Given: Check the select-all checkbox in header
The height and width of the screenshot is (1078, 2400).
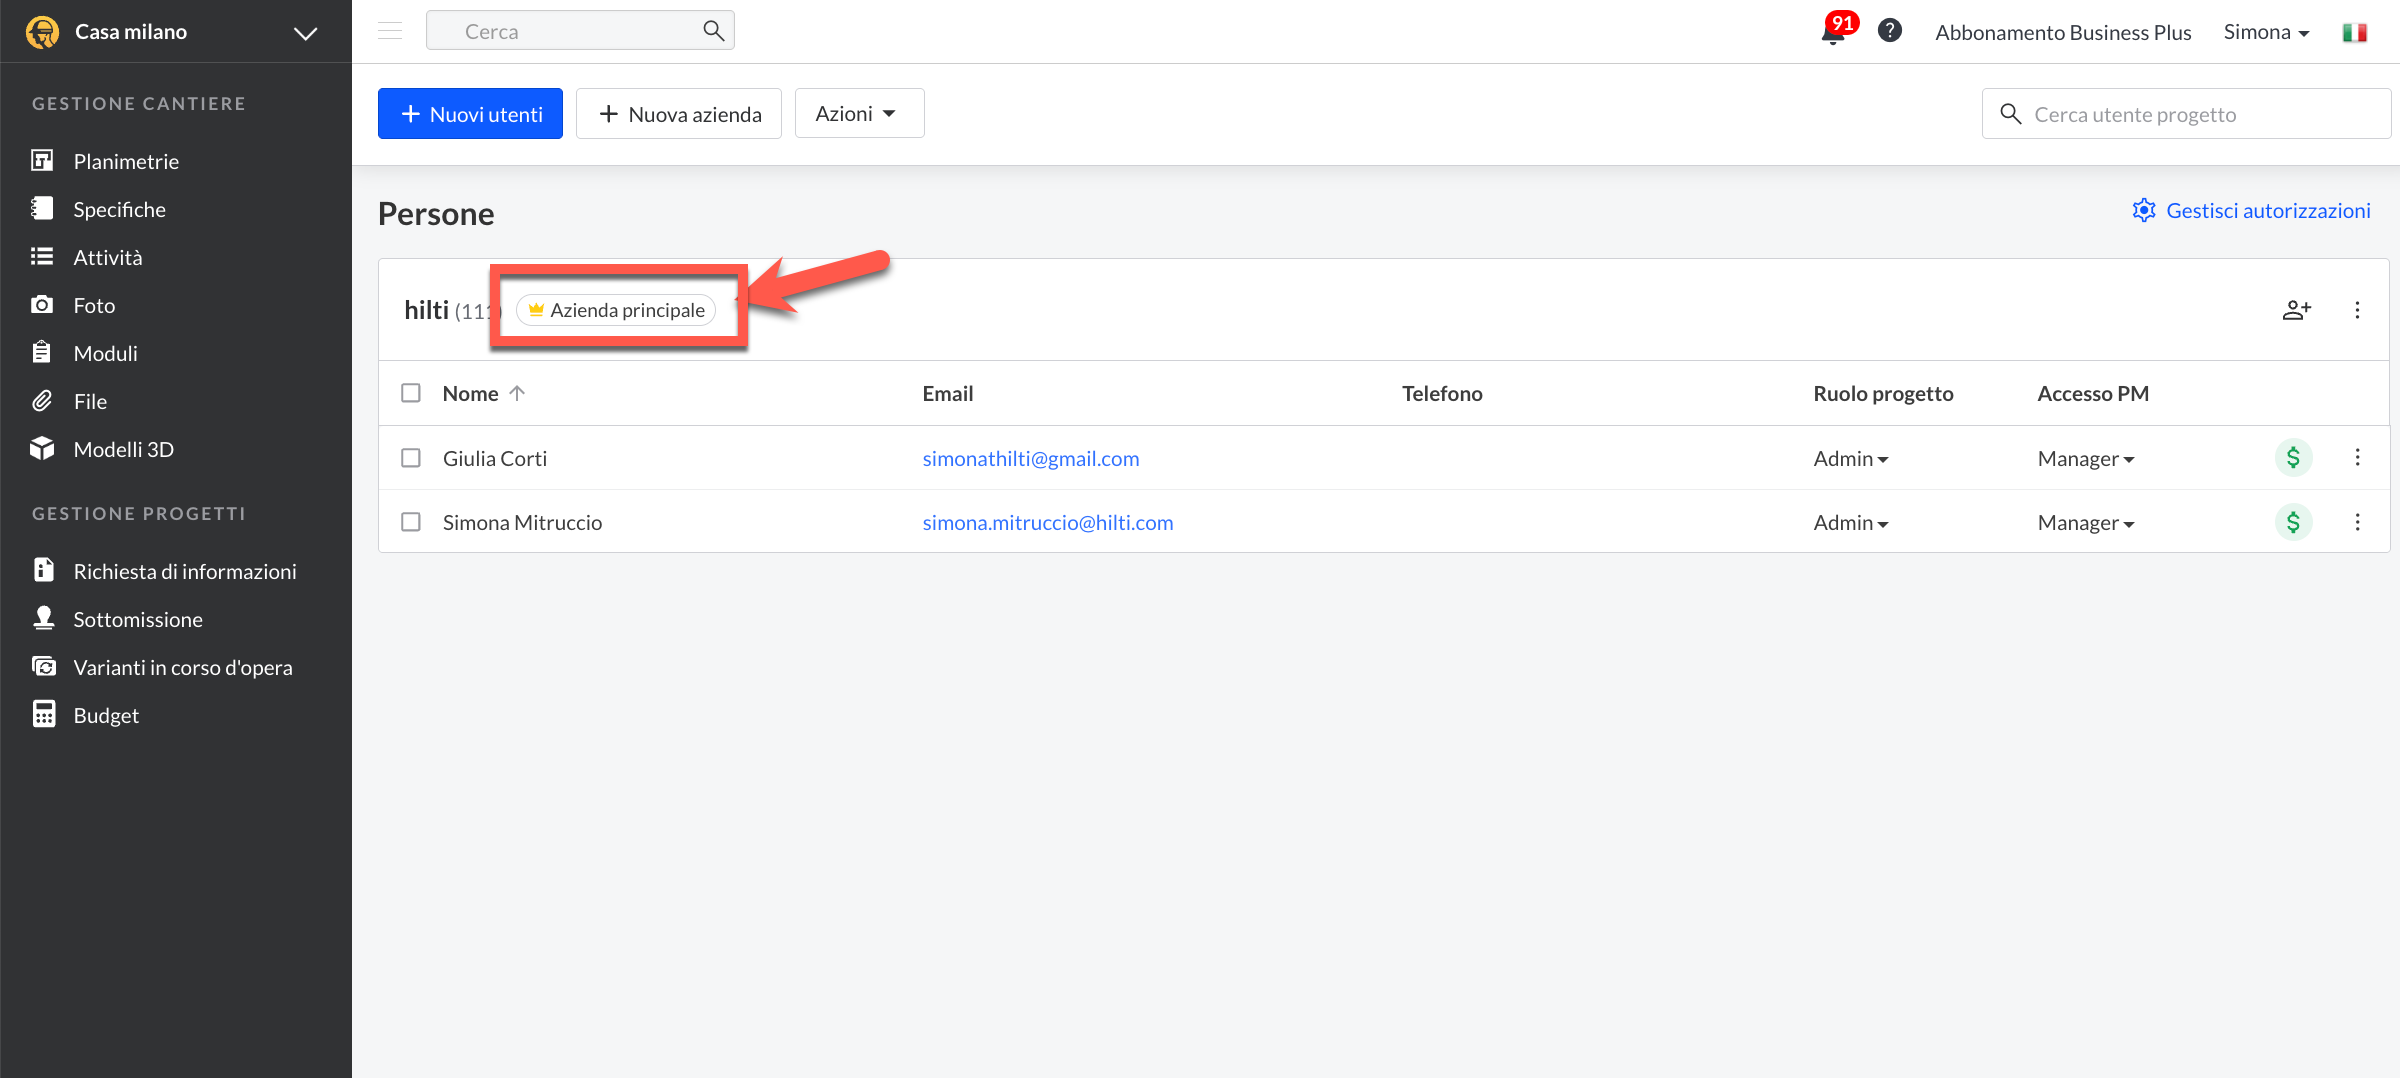Looking at the screenshot, I should pos(411,393).
